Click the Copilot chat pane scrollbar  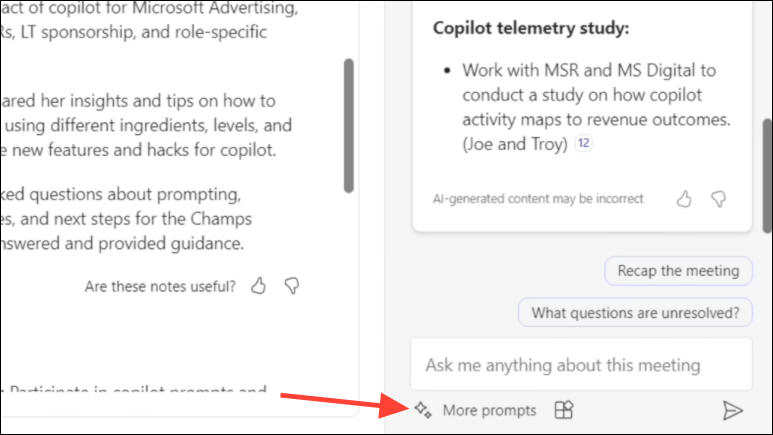pos(767,175)
